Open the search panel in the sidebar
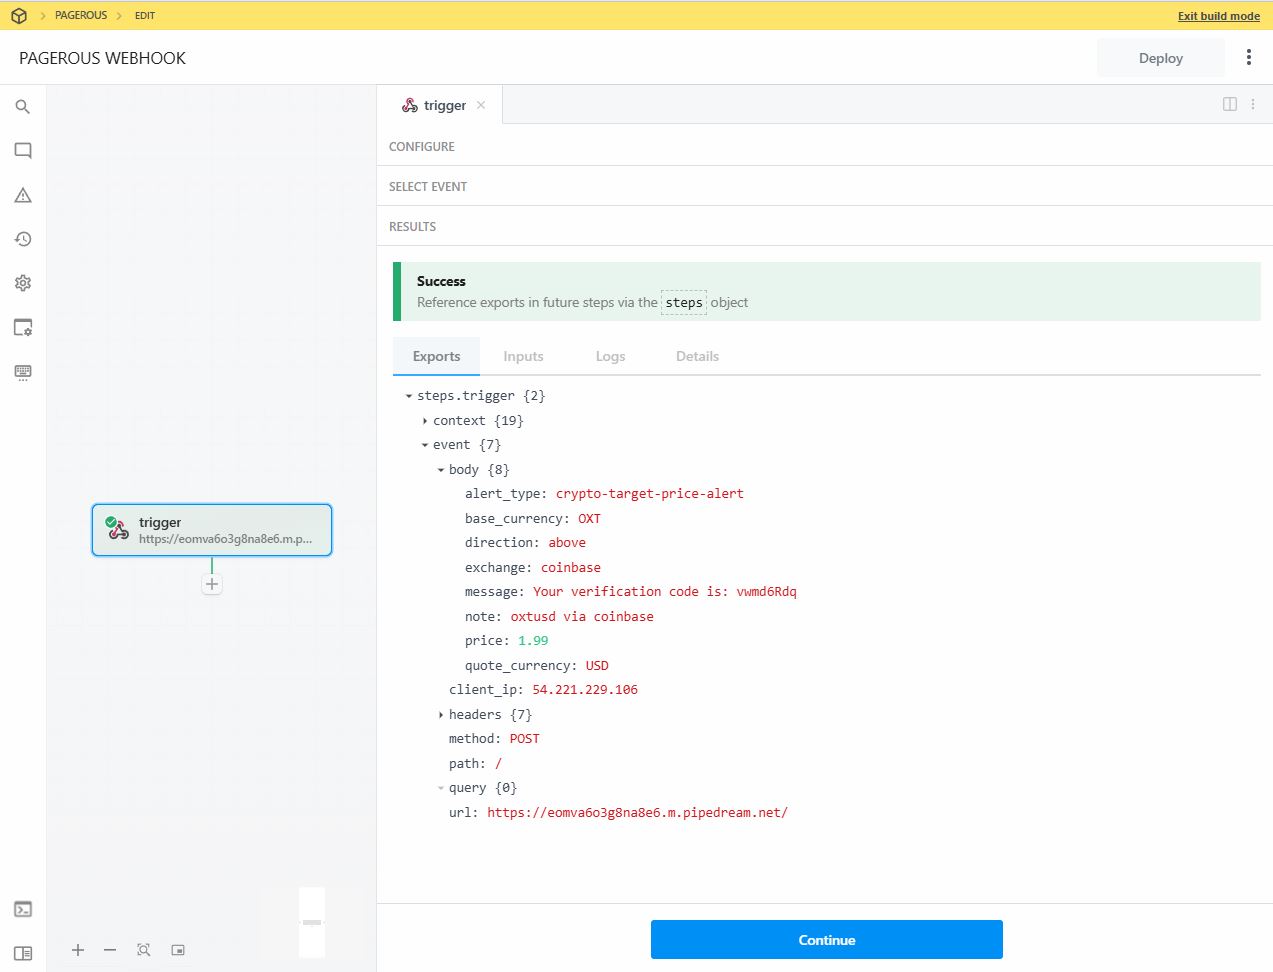The width and height of the screenshot is (1273, 972). click(x=22, y=107)
